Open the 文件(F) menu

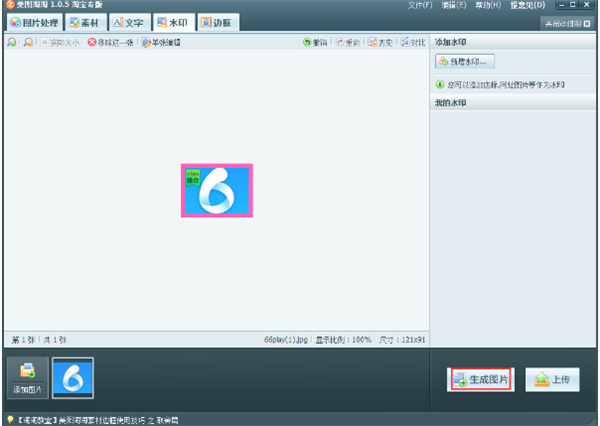click(421, 6)
